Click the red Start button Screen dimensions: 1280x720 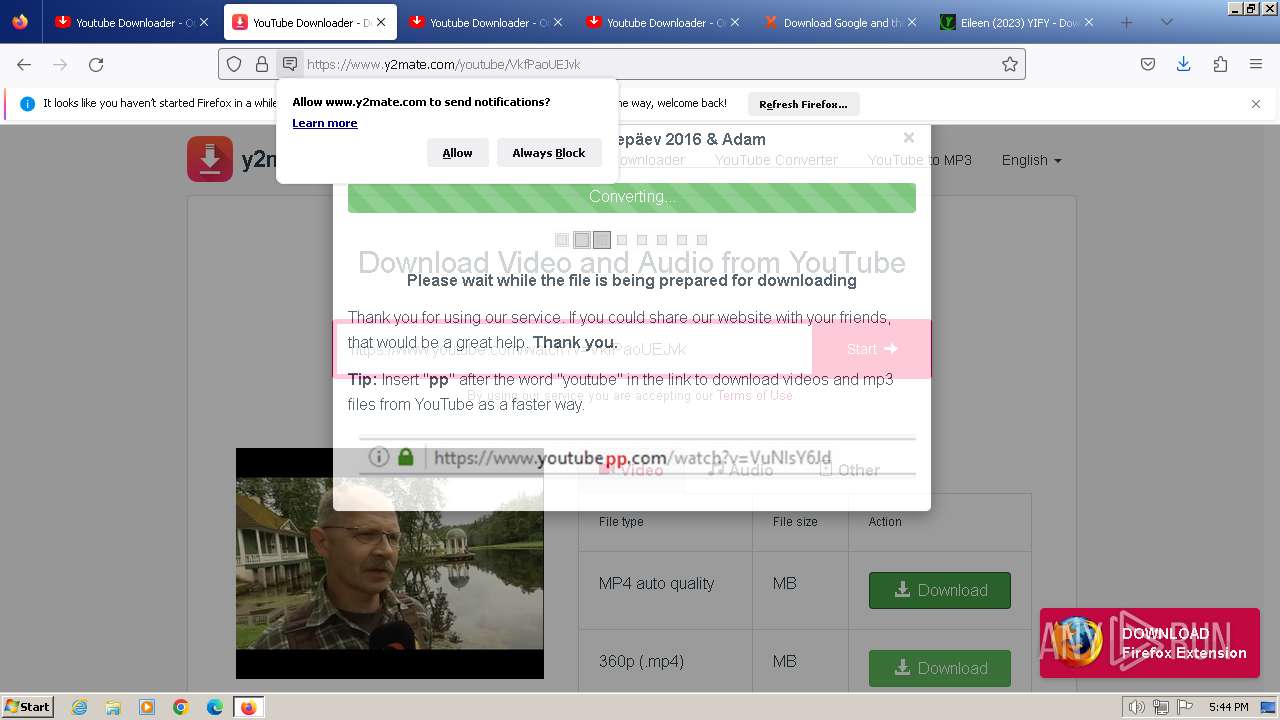[x=872, y=349]
